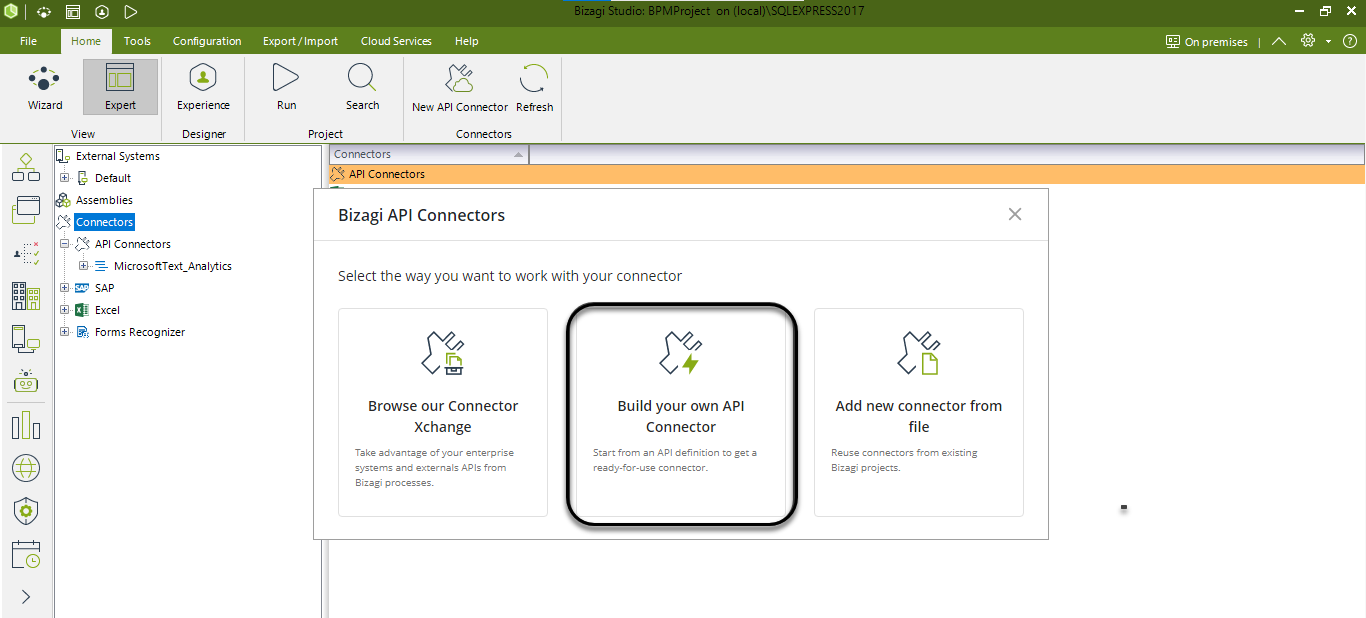Viewport: 1366px width, 618px height.
Task: Collapse the API Connectors tree node
Action: tap(64, 244)
